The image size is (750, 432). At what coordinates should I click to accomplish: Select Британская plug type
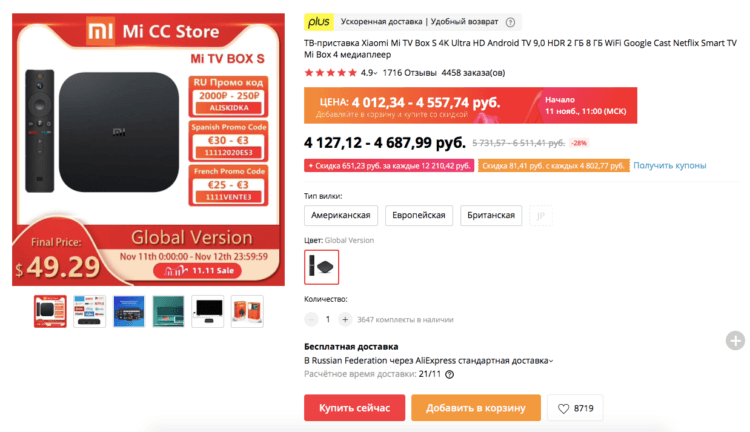pyautogui.click(x=491, y=215)
